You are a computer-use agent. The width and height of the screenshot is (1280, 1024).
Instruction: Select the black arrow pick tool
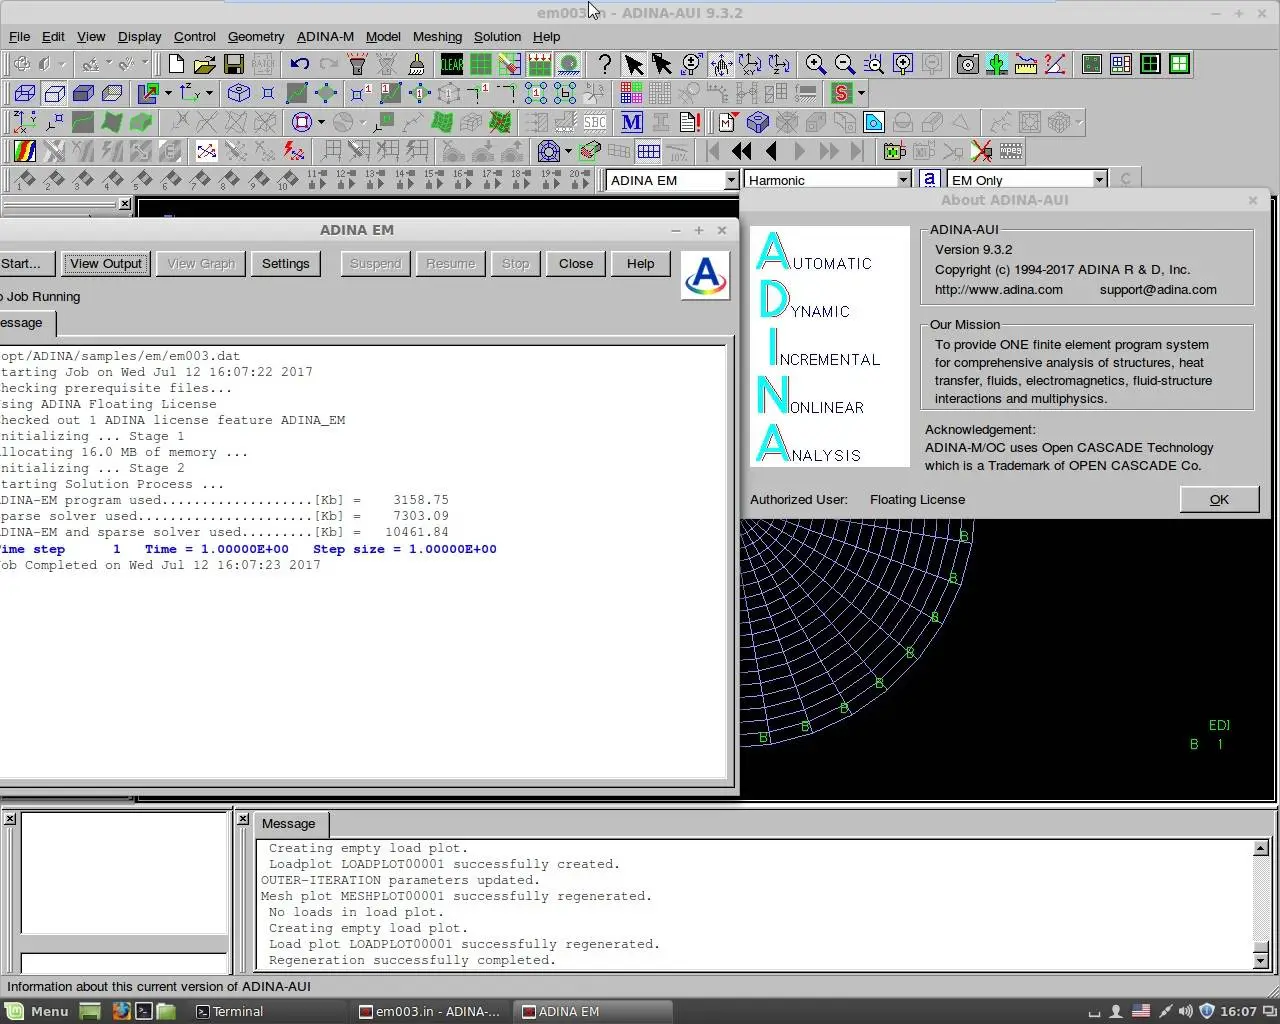(x=633, y=64)
